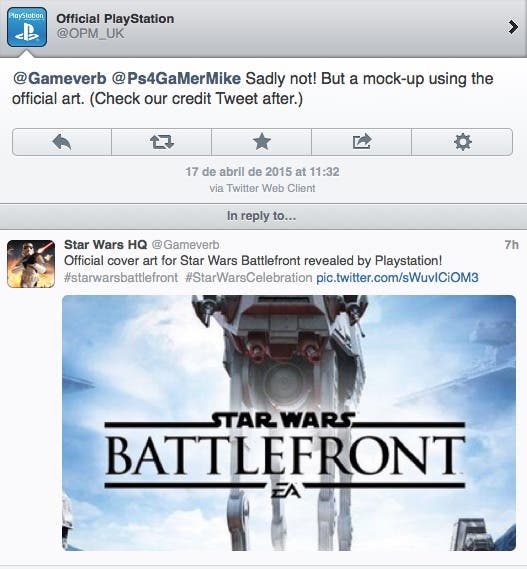This screenshot has height=569, width=527.
Task: Click the tweet timestamp 17 de abril
Action: click(262, 172)
